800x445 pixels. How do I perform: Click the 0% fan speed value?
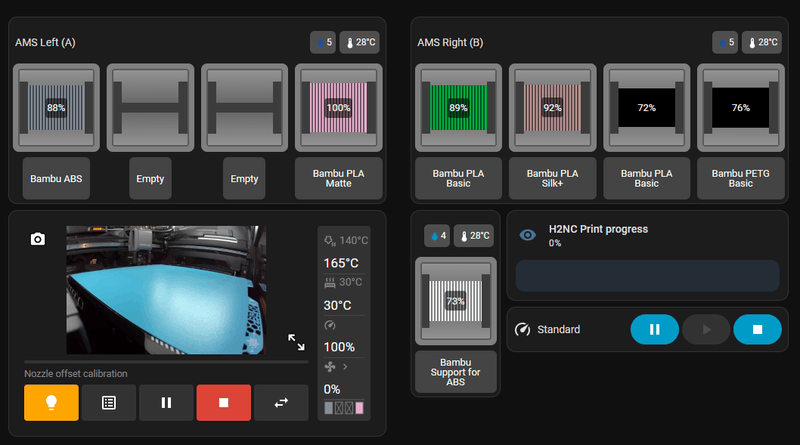click(332, 389)
